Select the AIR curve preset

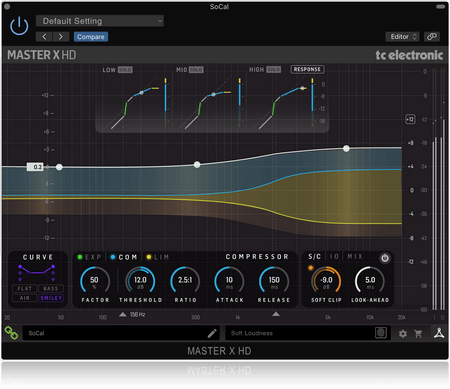[24, 298]
